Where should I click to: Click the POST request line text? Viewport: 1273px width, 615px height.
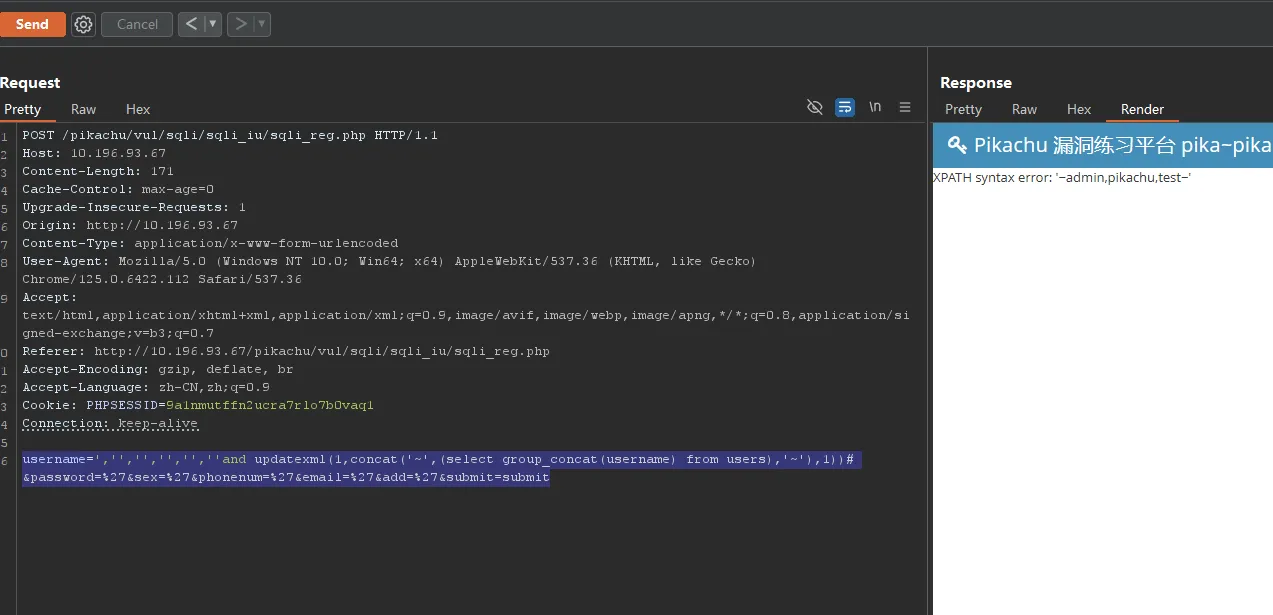pos(230,135)
